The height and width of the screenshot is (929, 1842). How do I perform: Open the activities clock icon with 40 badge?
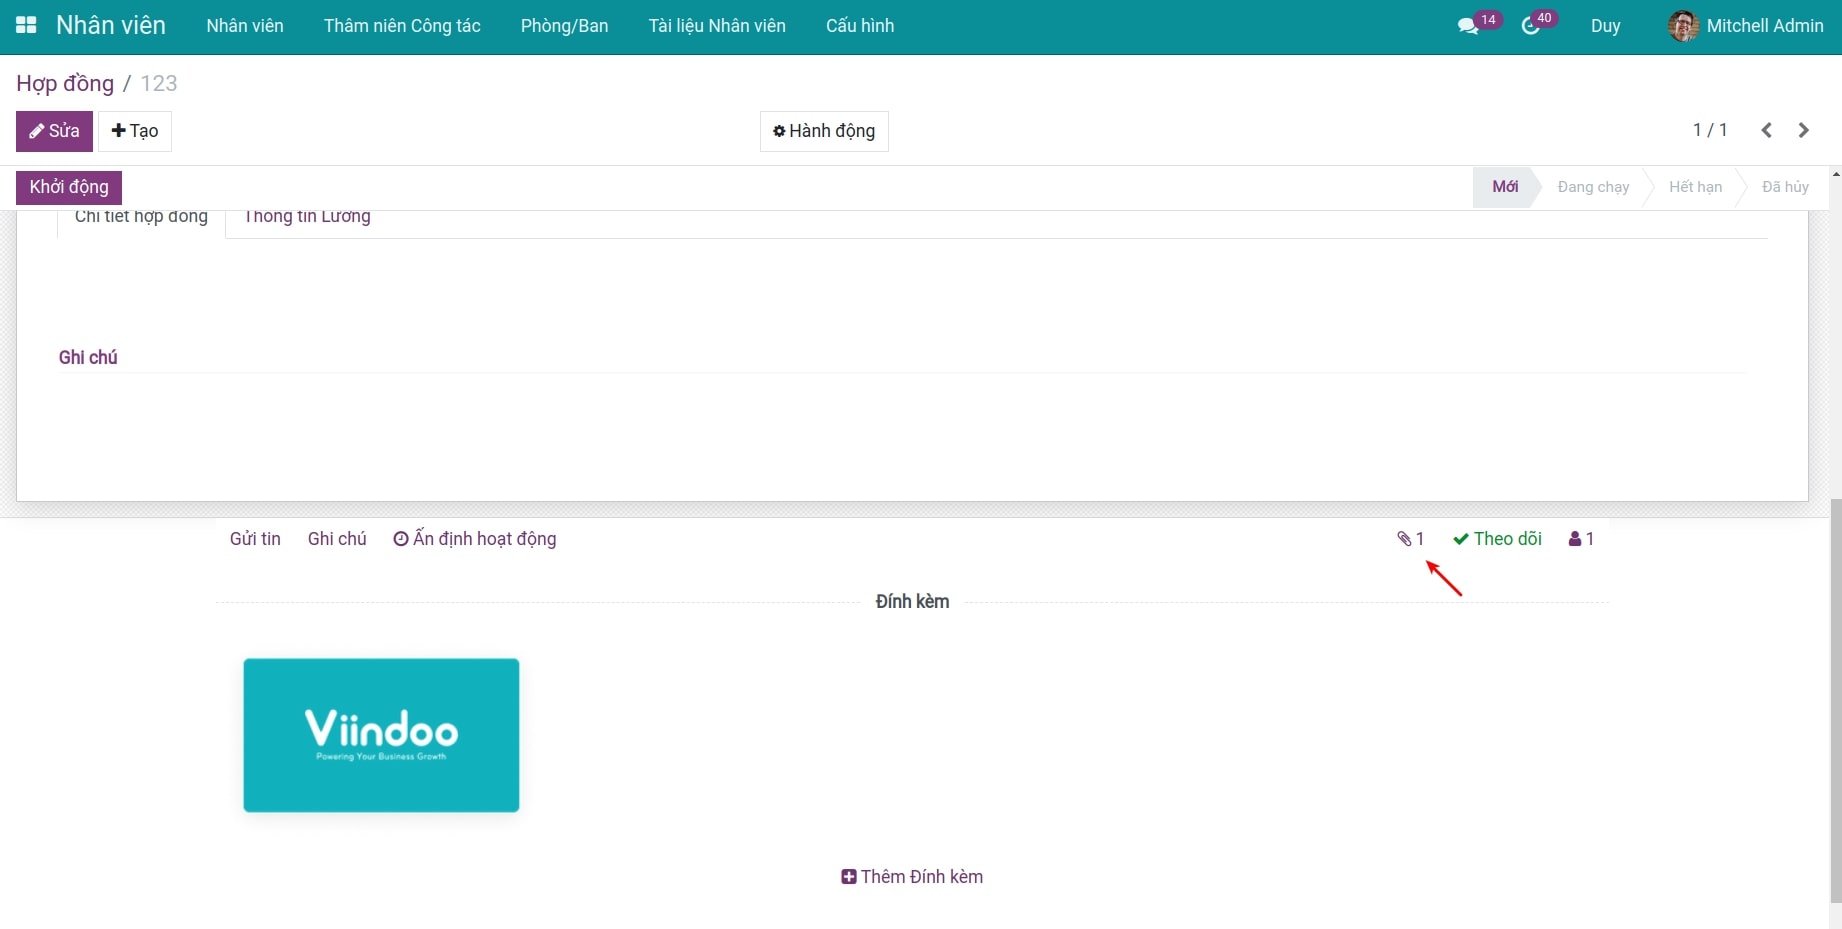1531,26
